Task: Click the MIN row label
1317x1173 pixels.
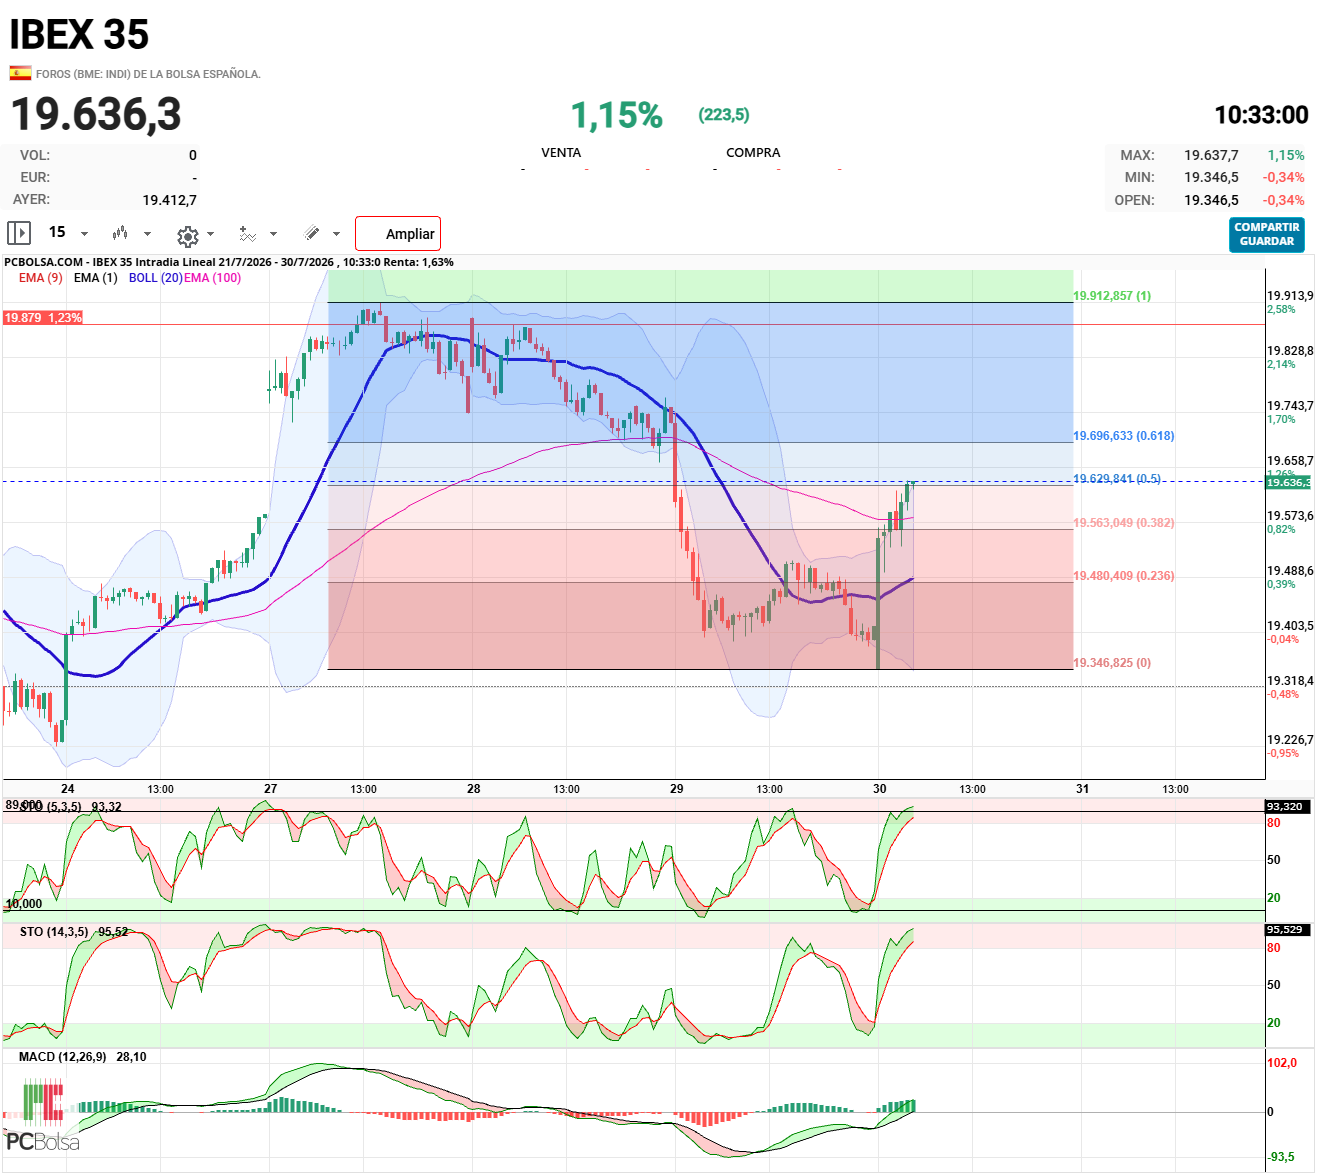Action: click(x=1139, y=178)
